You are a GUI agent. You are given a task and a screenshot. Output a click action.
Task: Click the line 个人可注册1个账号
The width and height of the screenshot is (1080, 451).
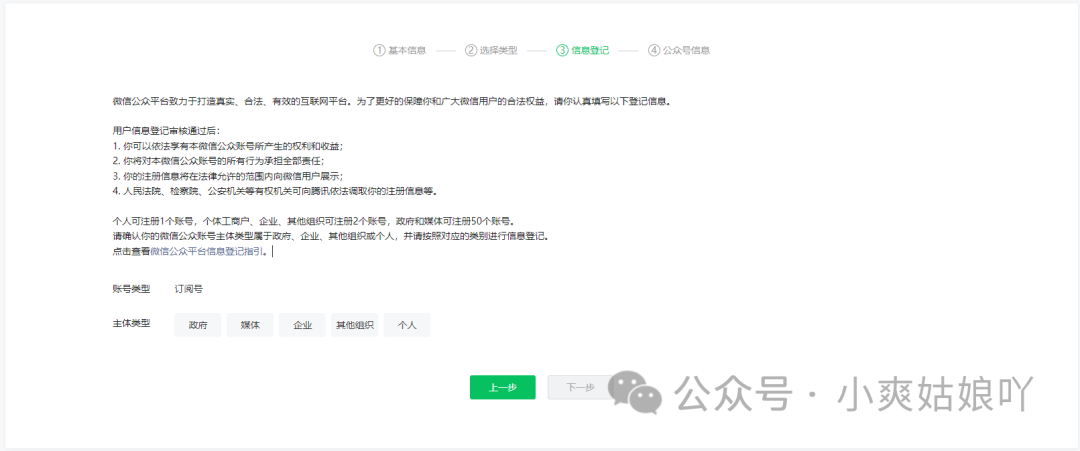[x=313, y=222]
